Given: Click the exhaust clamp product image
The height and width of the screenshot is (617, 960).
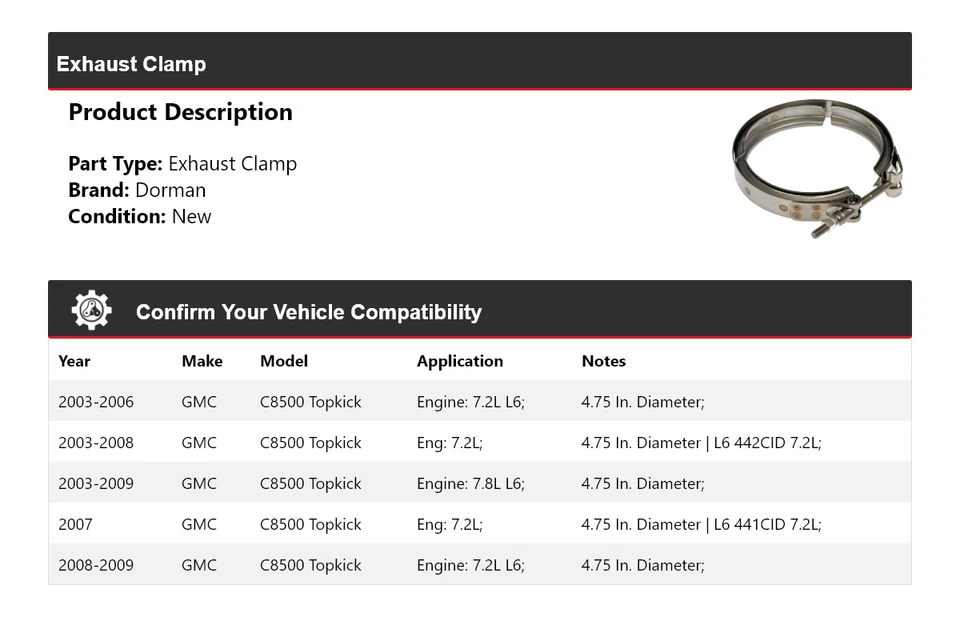Looking at the screenshot, I should tap(817, 168).
